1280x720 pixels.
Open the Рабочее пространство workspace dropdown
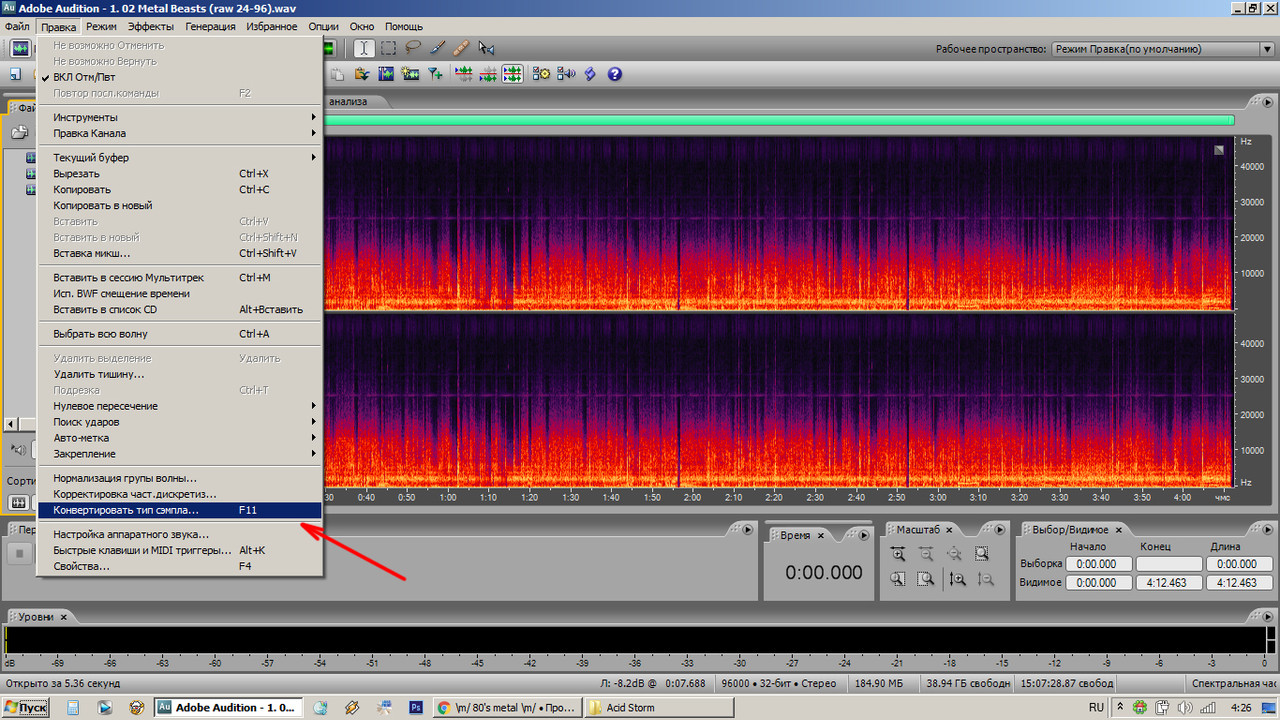pos(1162,49)
